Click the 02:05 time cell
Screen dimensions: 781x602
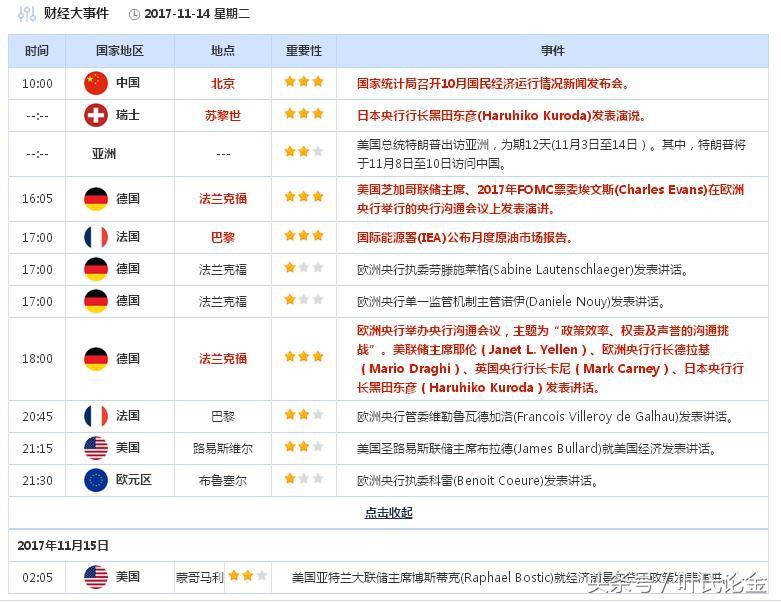(37, 578)
